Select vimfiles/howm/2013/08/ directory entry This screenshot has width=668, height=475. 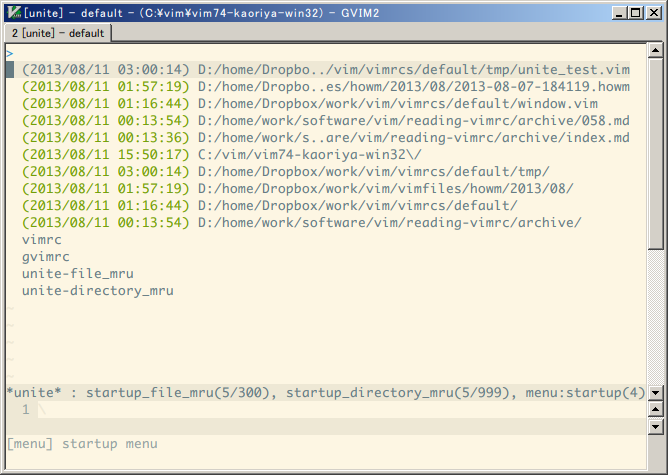coord(298,189)
